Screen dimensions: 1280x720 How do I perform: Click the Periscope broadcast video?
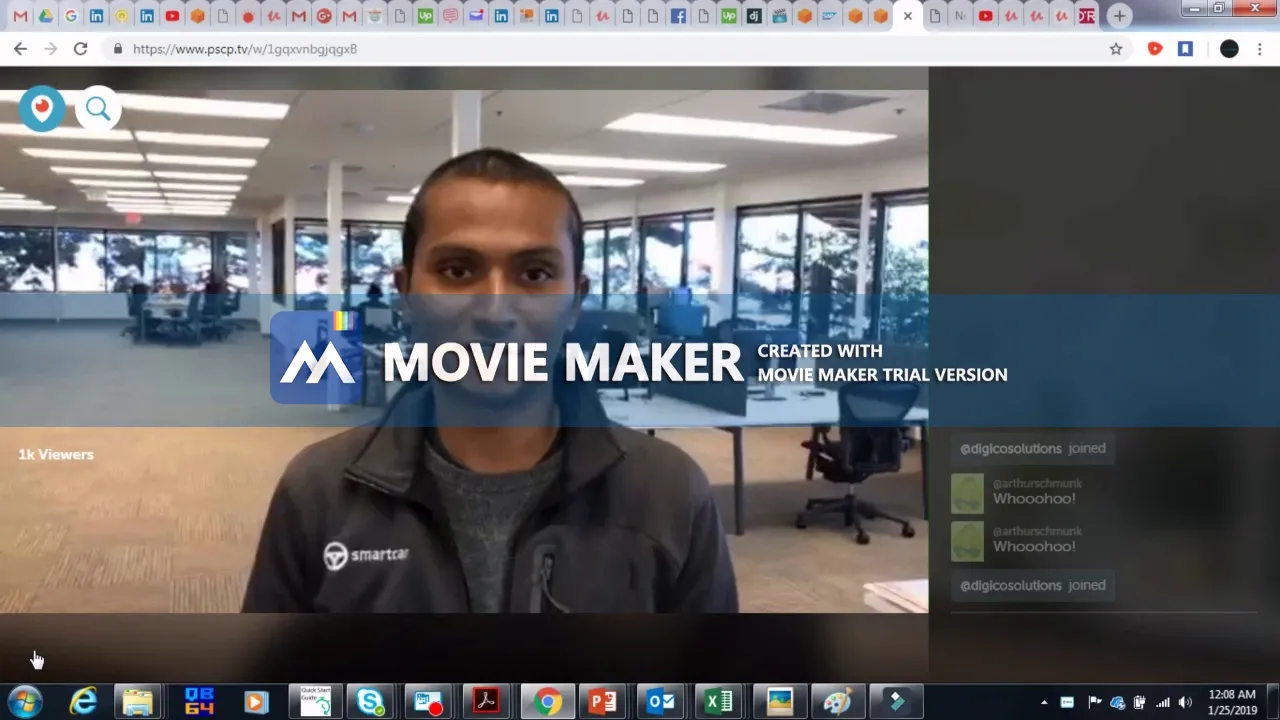pyautogui.click(x=464, y=350)
